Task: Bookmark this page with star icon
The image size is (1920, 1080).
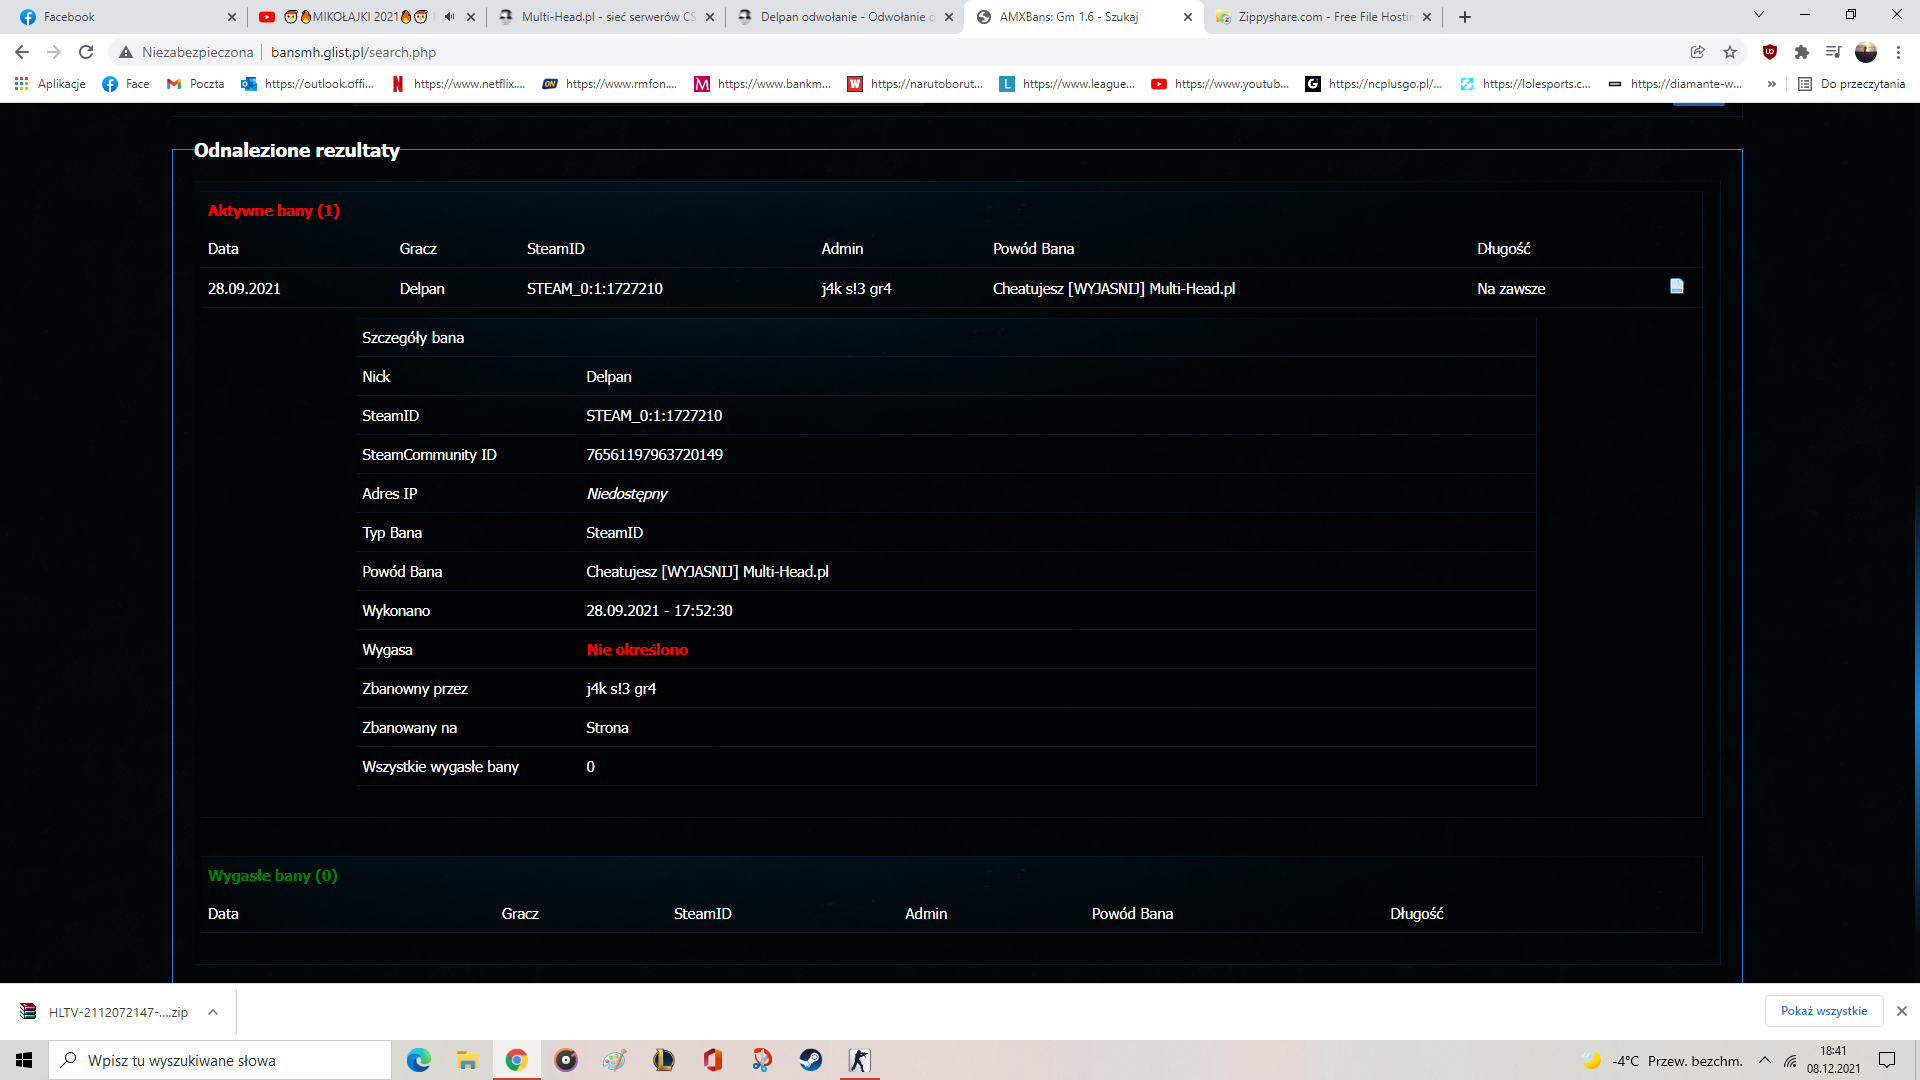Action: 1730,52
